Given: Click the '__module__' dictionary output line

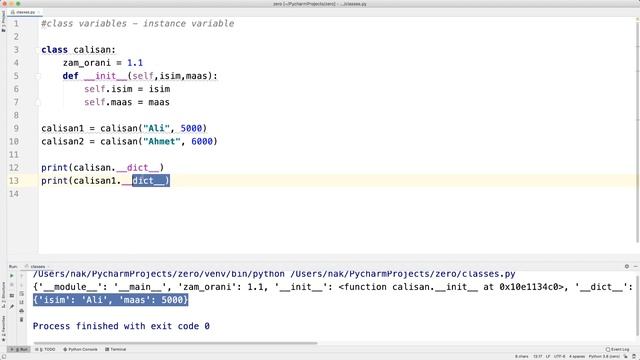Looking at the screenshot, I should pyautogui.click(x=332, y=287).
